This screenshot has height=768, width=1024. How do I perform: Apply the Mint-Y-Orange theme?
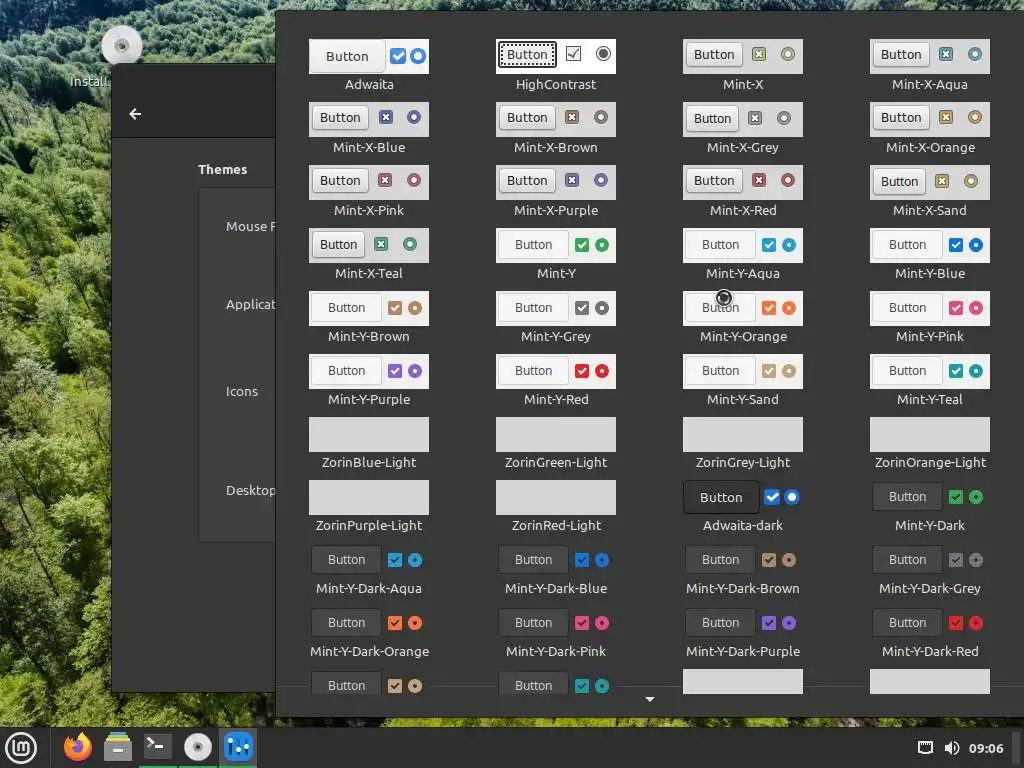tap(743, 317)
